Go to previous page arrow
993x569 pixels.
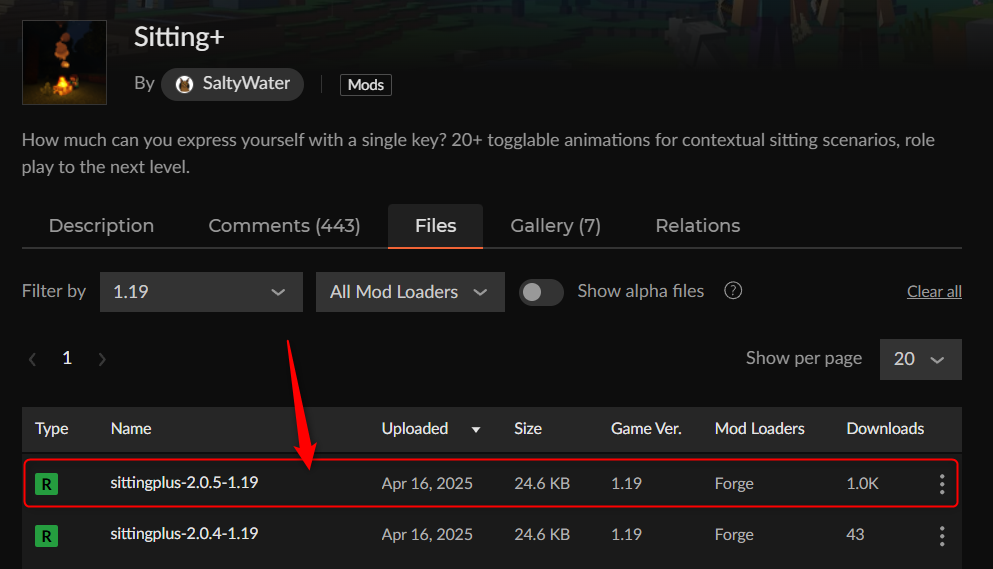[x=33, y=358]
